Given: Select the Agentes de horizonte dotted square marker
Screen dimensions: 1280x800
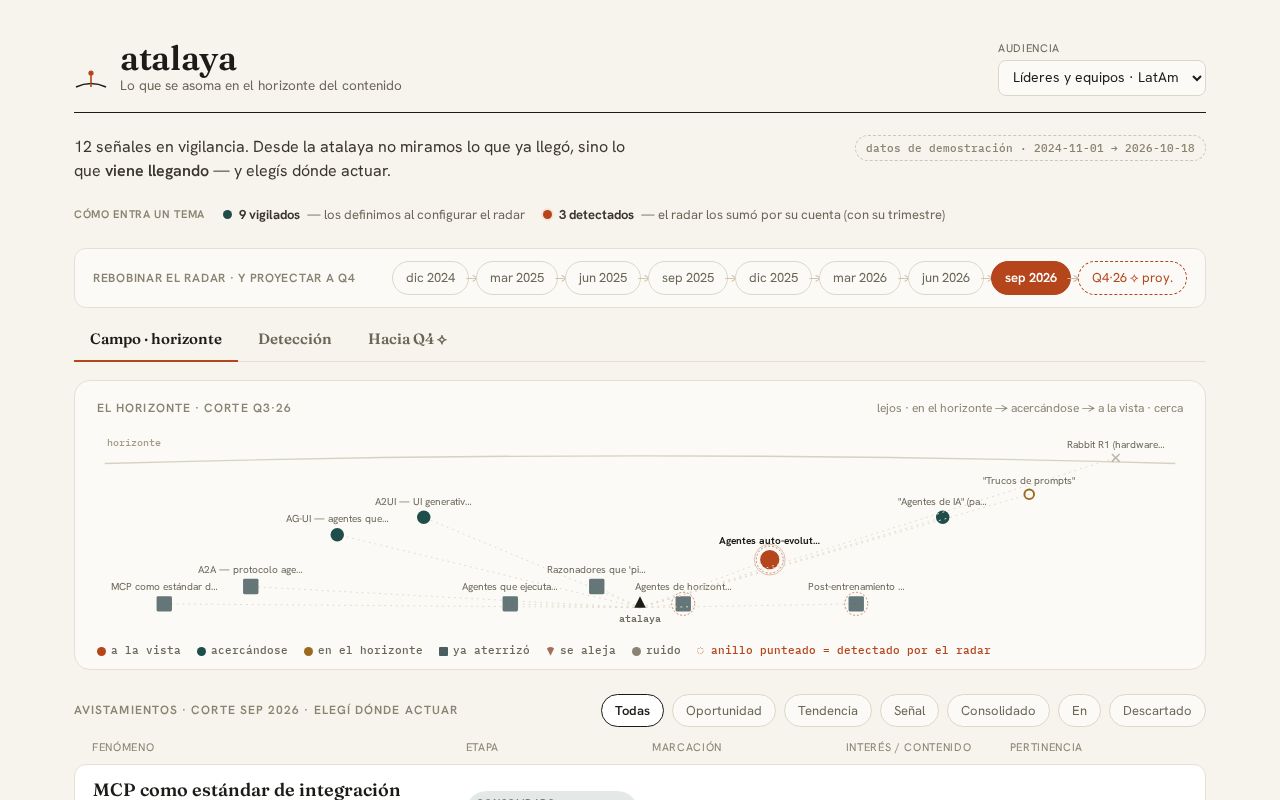Looking at the screenshot, I should pyautogui.click(x=683, y=604).
